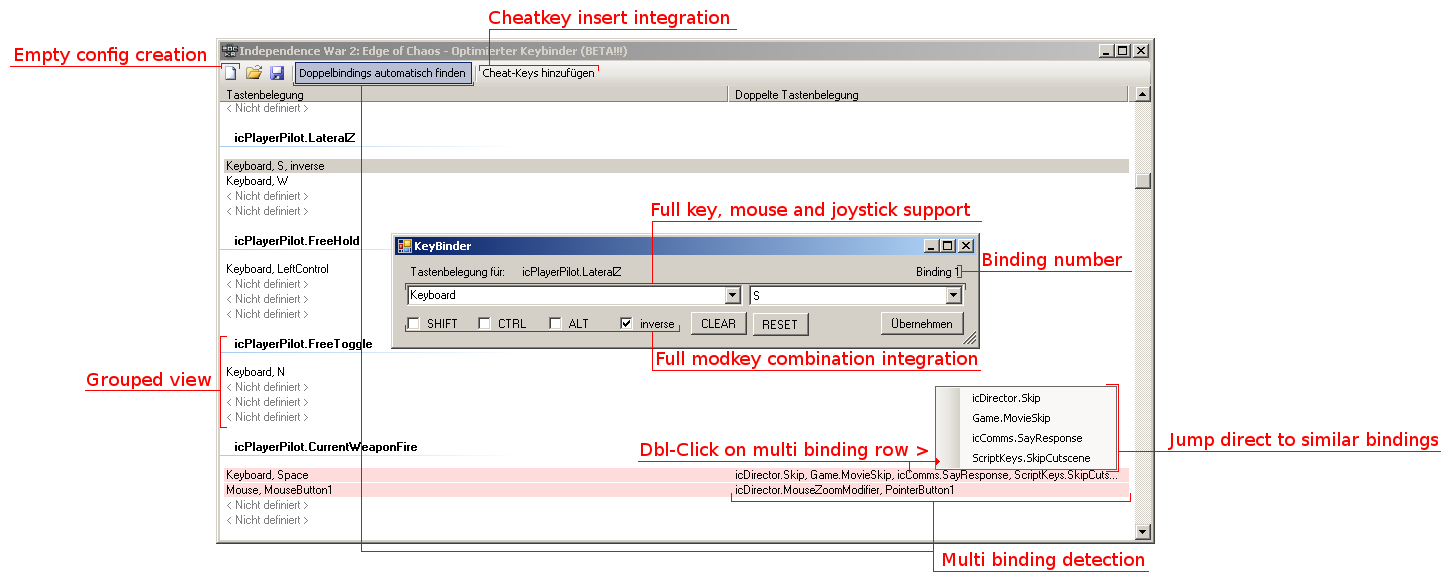Enable the CTRL modifier checkbox
Image resolution: width=1451 pixels, height=582 pixels.
tap(484, 324)
